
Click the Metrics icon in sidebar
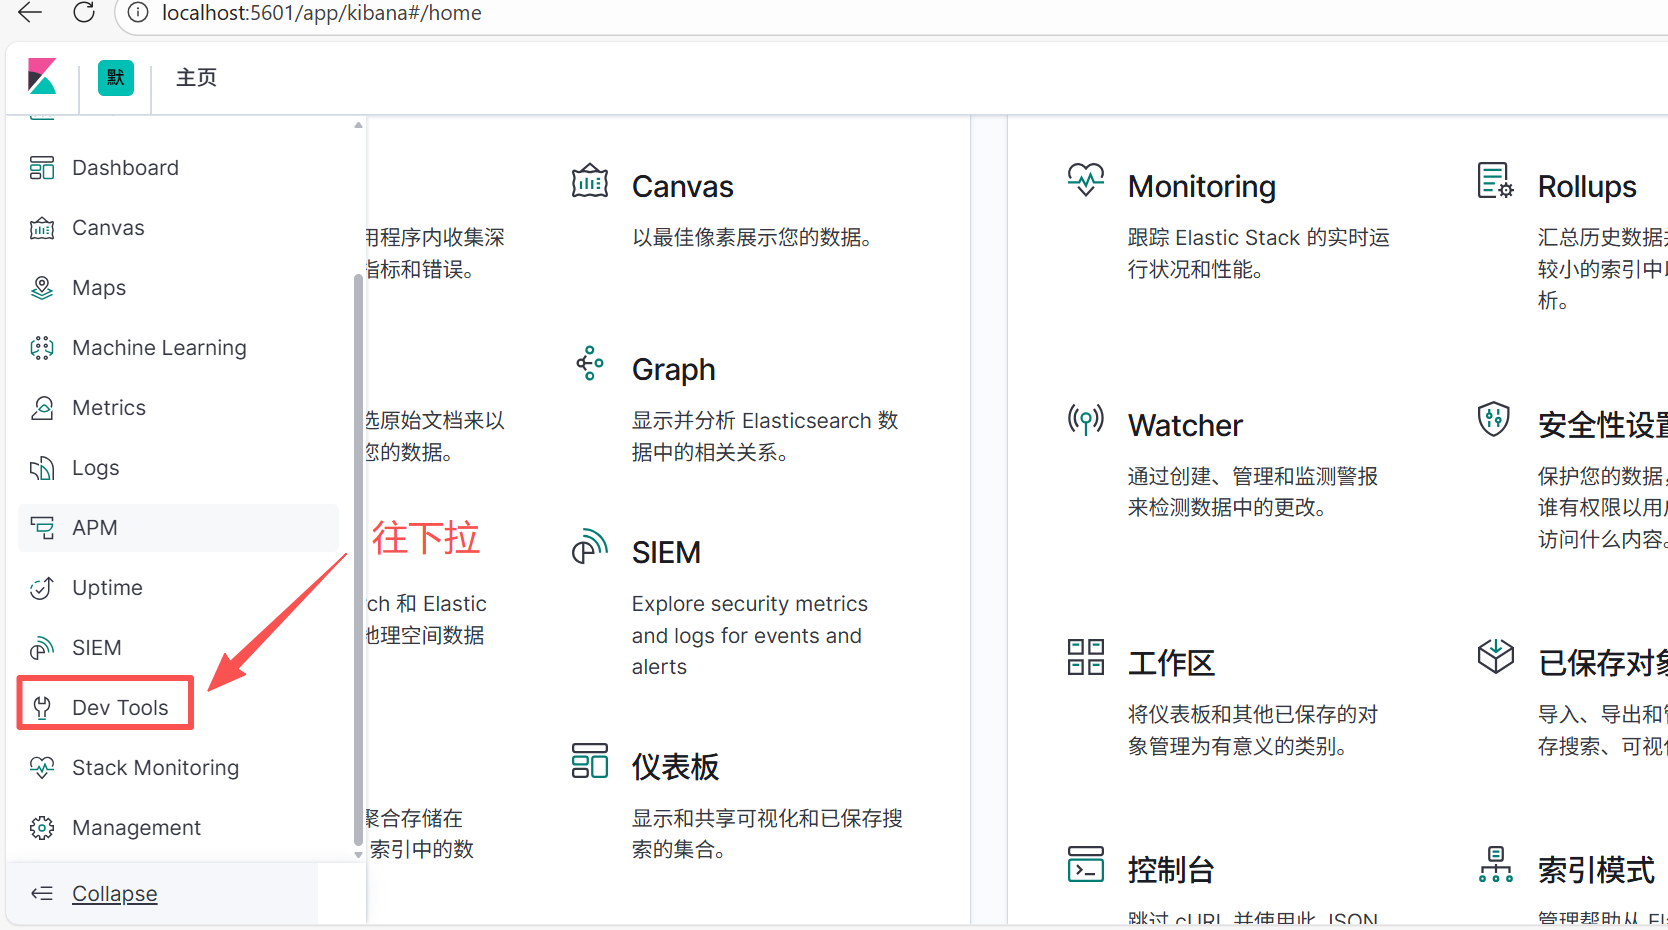tap(42, 408)
